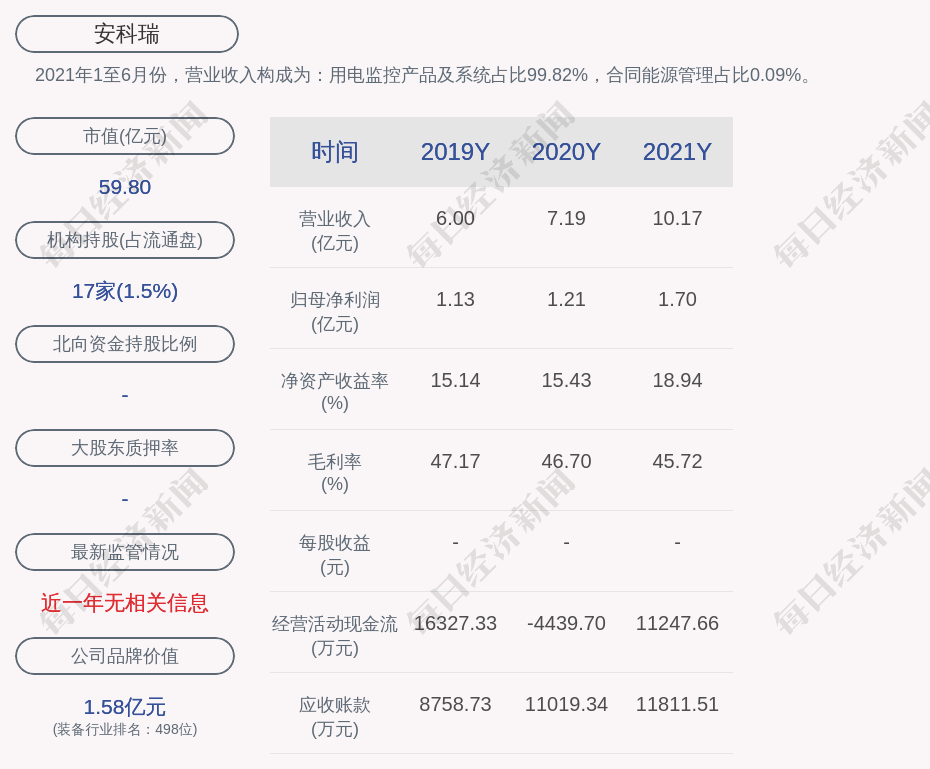Select the 大股东质押率 pill label
930x769 pixels.
[125, 448]
